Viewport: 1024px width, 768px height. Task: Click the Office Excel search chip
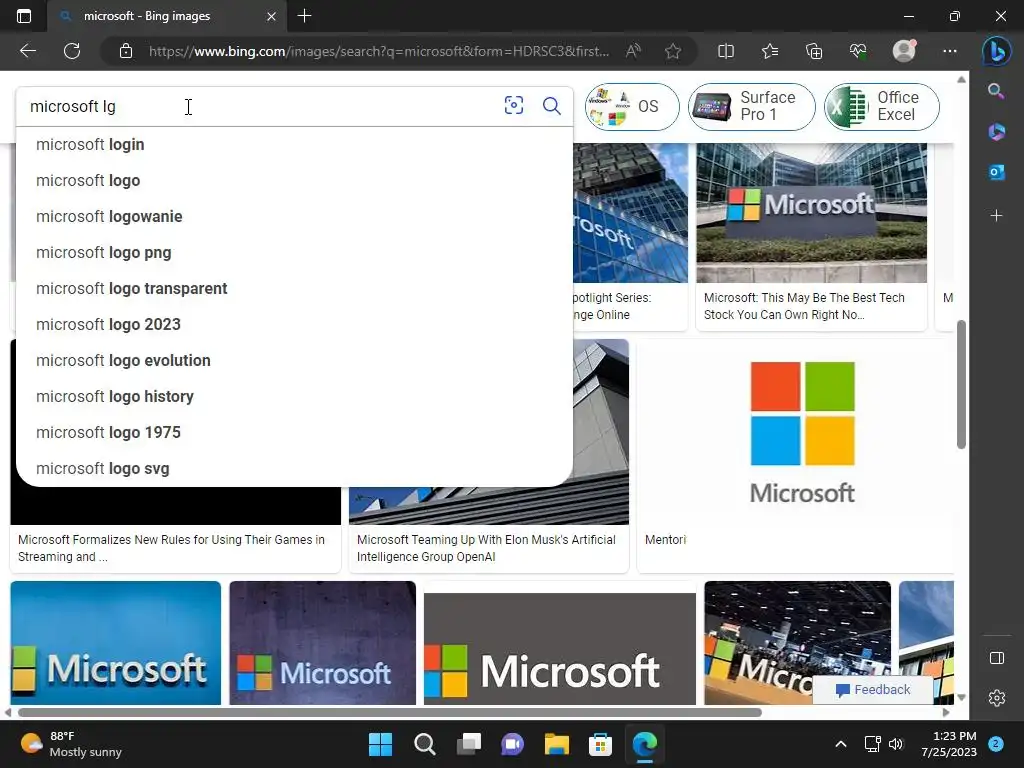coord(882,106)
